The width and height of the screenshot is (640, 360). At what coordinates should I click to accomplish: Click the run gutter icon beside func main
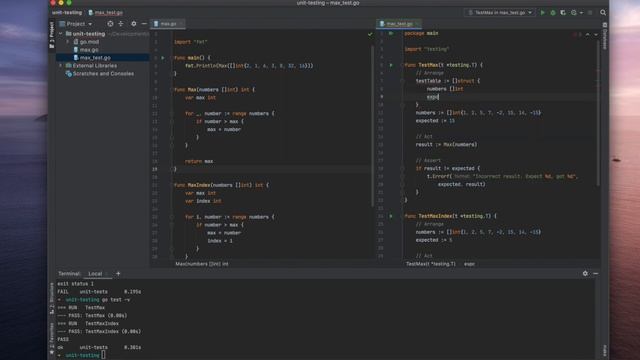(163, 58)
